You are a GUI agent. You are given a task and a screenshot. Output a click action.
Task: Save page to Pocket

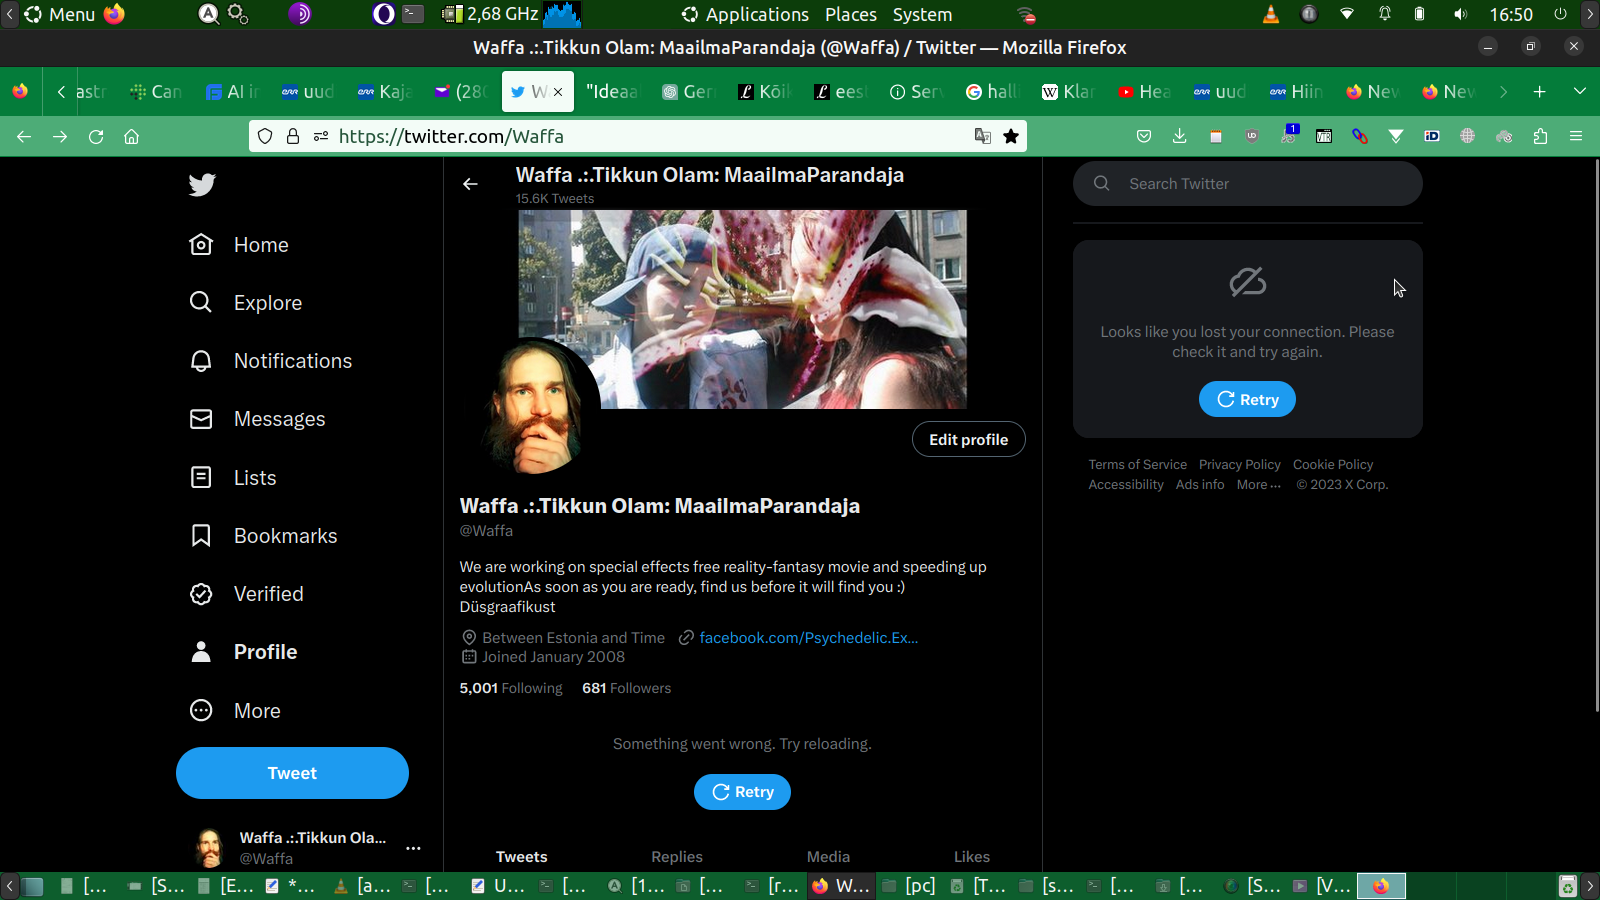(1144, 136)
